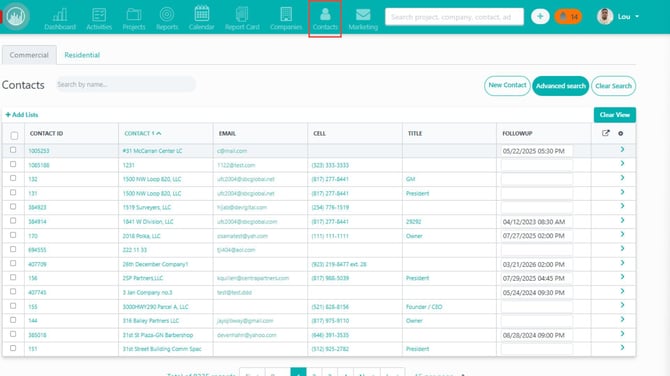Check the select-all checkbox in header
The image size is (670, 376).
14,135
